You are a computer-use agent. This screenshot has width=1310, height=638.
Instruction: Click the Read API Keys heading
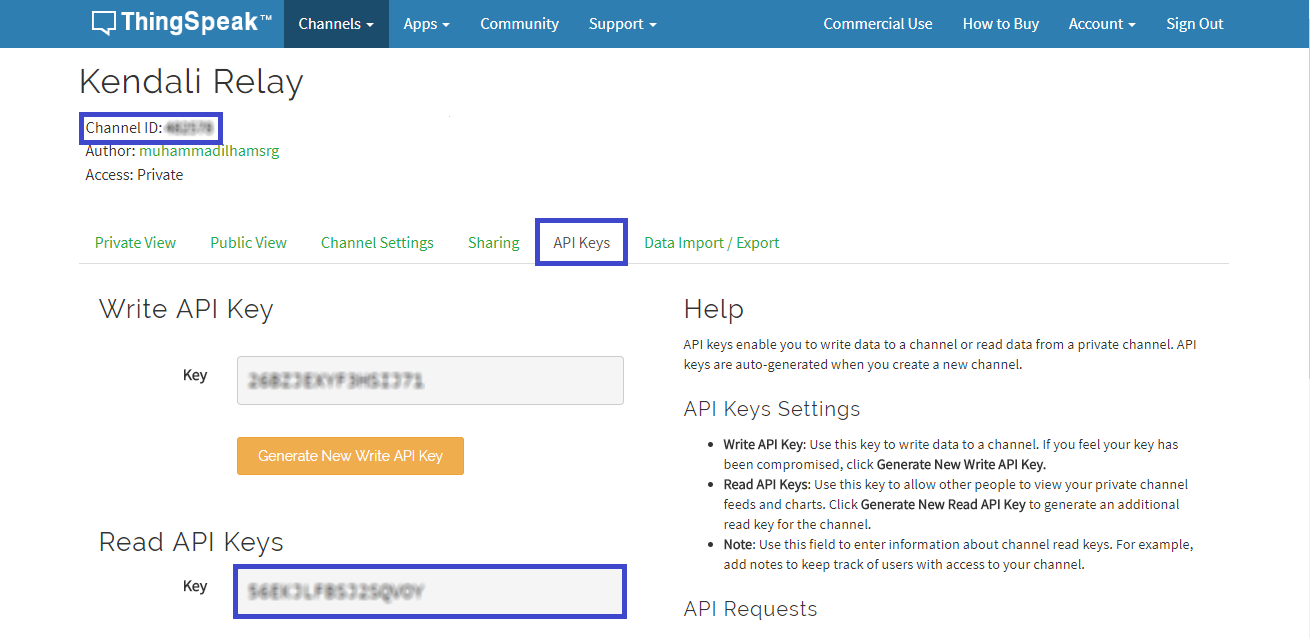click(191, 542)
